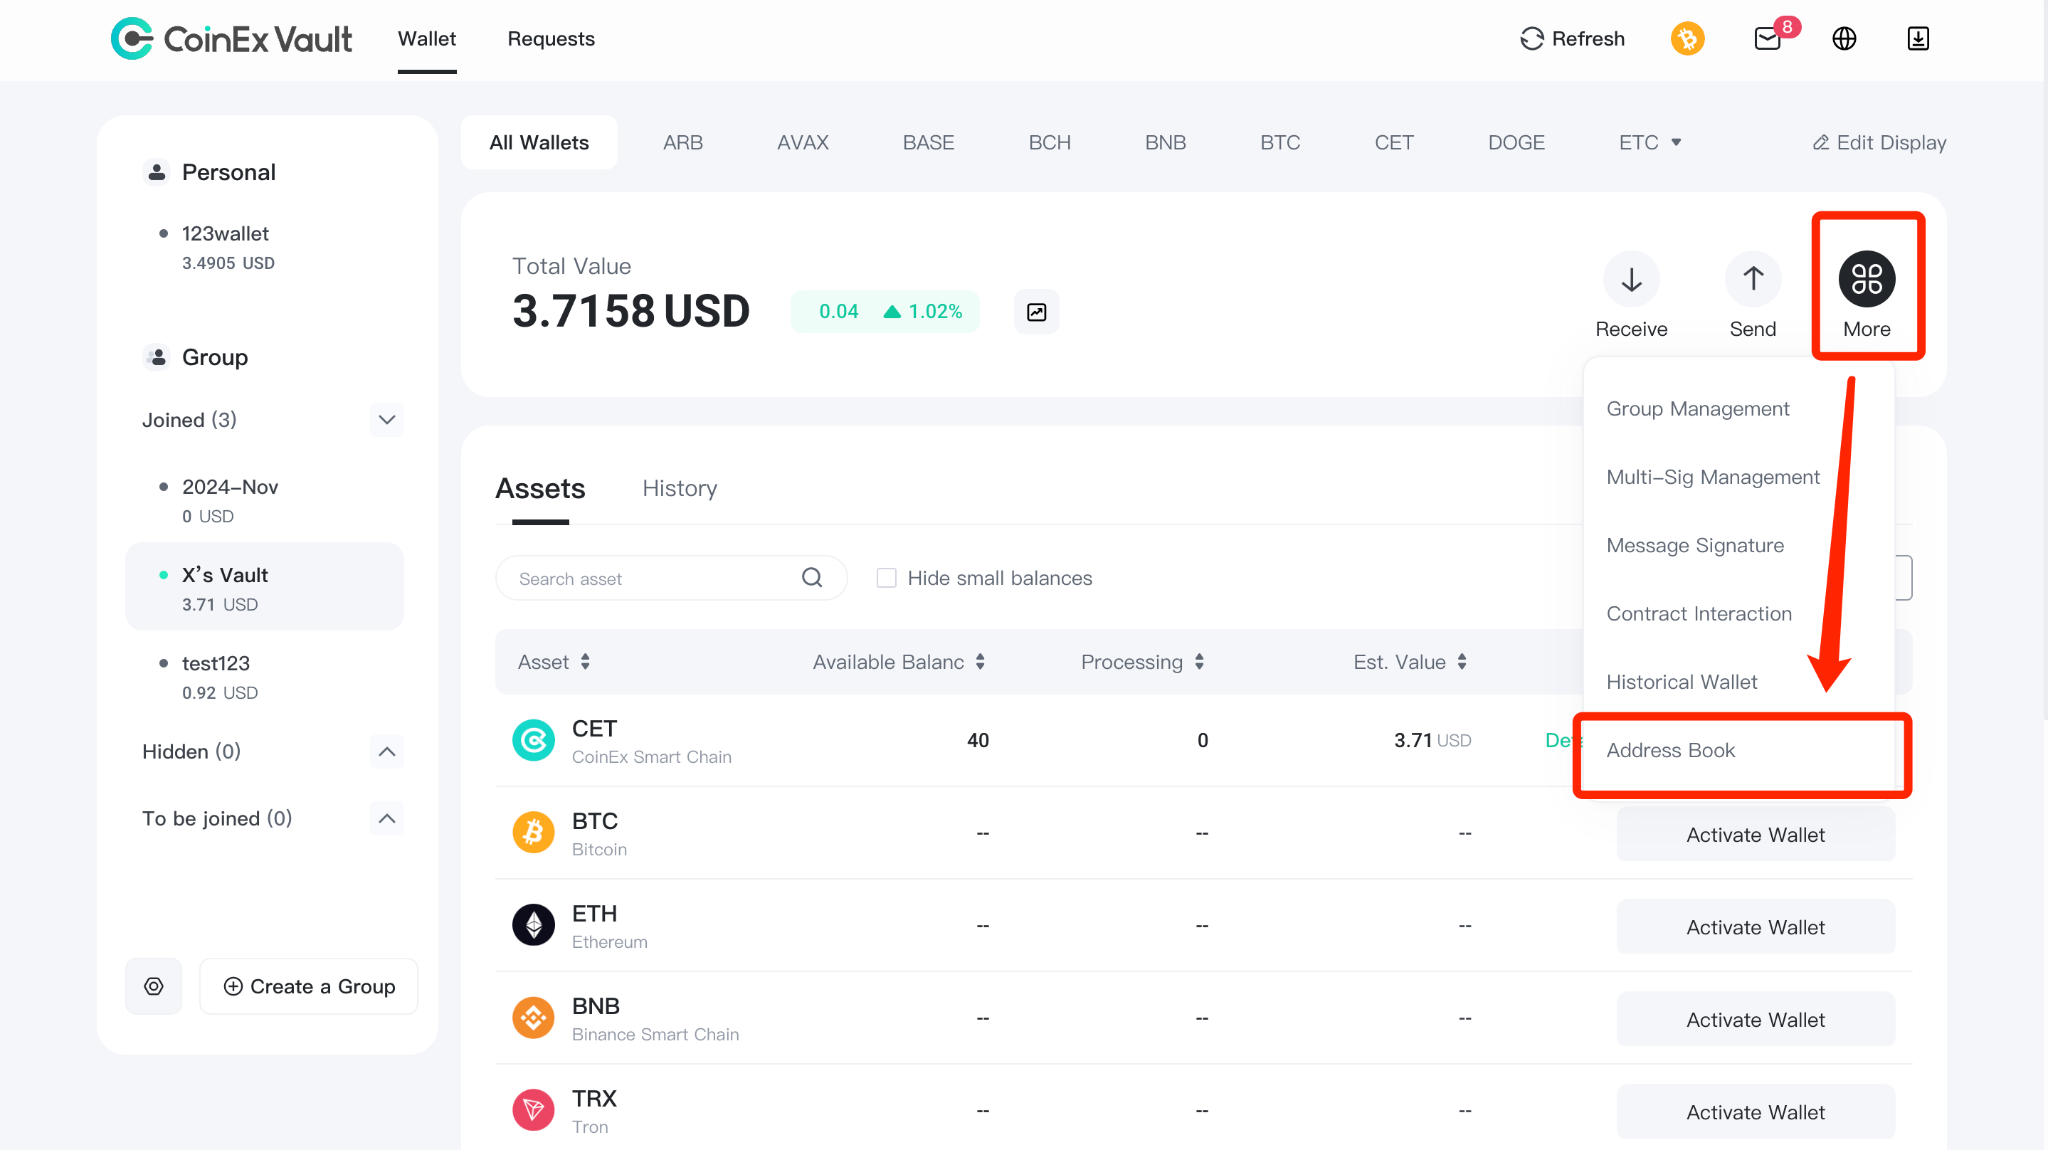Screen dimensions: 2048x1150
Task: Sort by Processing column arrows
Action: pyautogui.click(x=1199, y=662)
